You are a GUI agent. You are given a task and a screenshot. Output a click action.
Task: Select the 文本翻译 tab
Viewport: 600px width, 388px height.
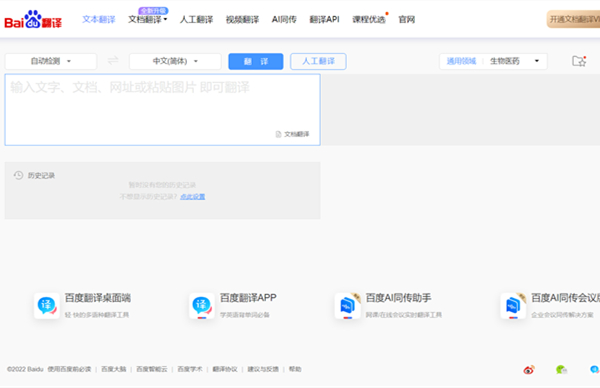click(x=99, y=20)
